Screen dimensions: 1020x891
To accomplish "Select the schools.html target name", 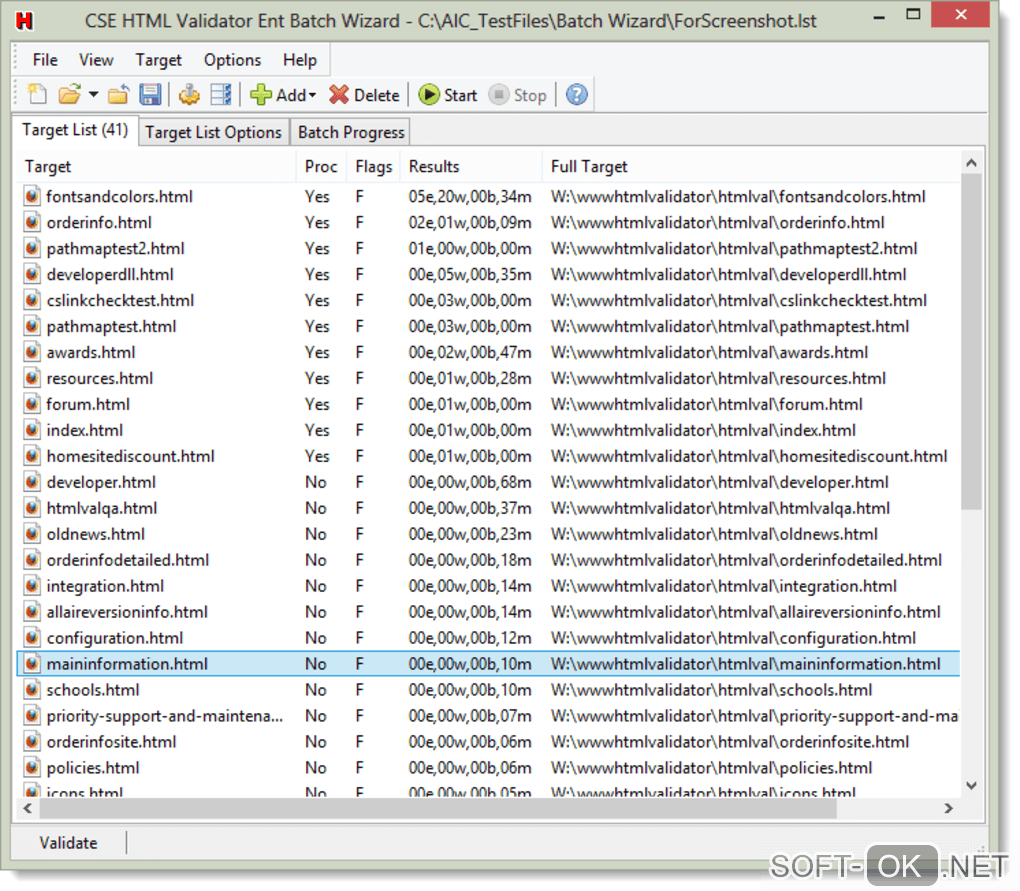I will tap(92, 690).
